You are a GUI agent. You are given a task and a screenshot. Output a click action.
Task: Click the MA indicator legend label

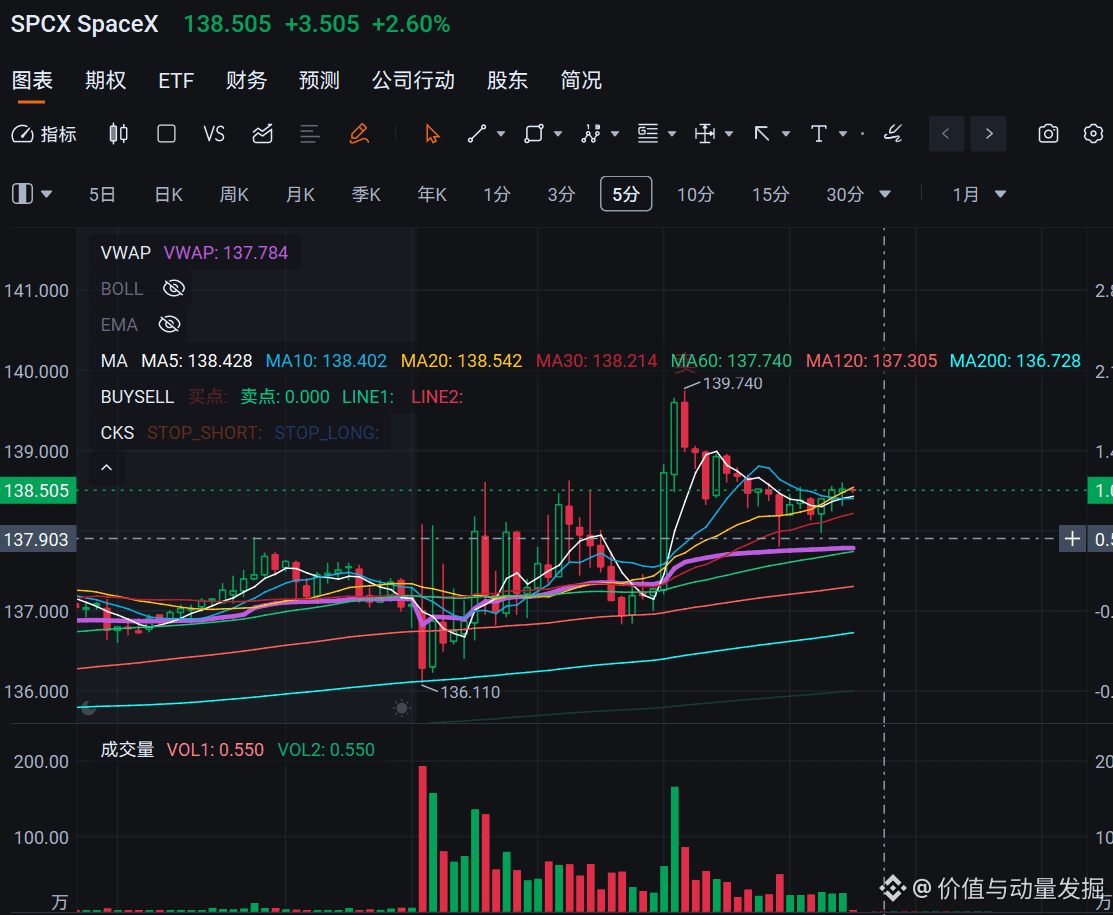(x=114, y=361)
